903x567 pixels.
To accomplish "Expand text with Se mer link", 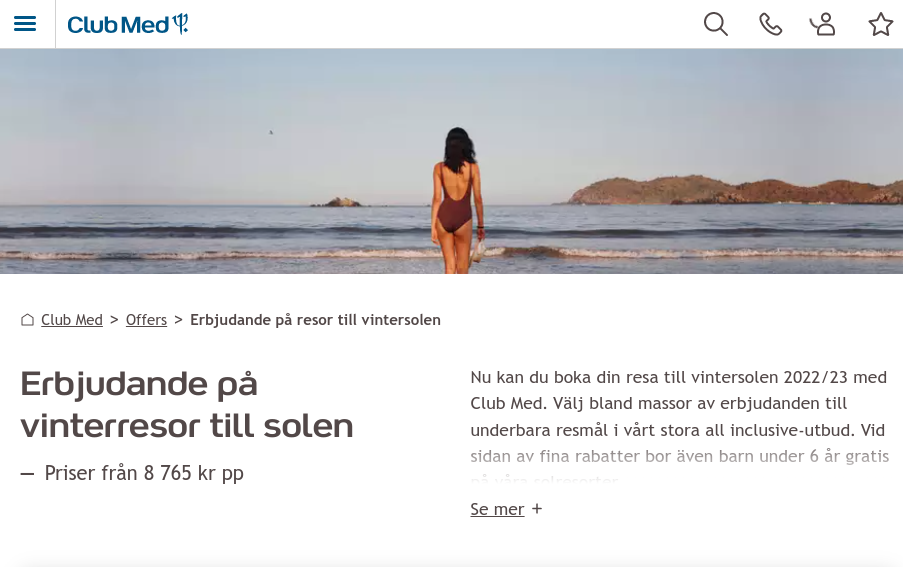I will (x=497, y=509).
